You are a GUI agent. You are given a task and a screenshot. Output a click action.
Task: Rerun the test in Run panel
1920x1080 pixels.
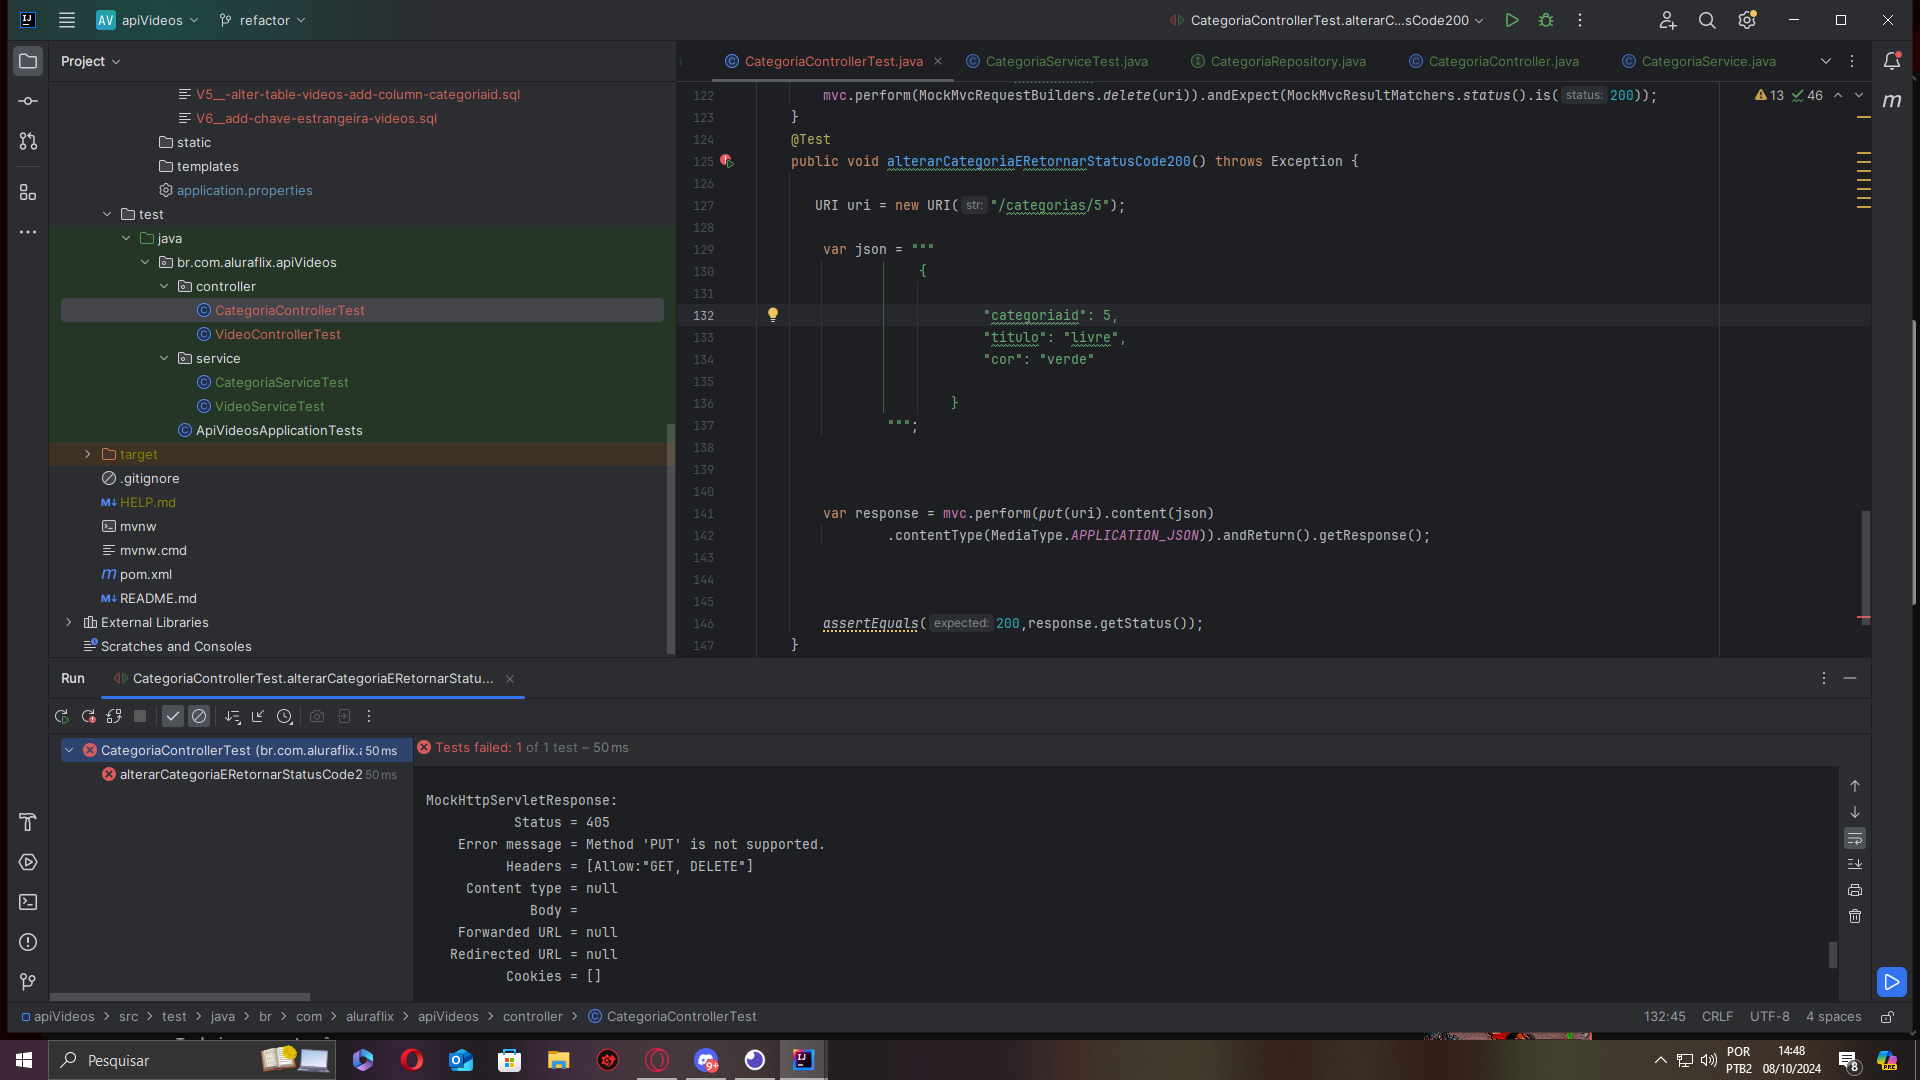(61, 716)
